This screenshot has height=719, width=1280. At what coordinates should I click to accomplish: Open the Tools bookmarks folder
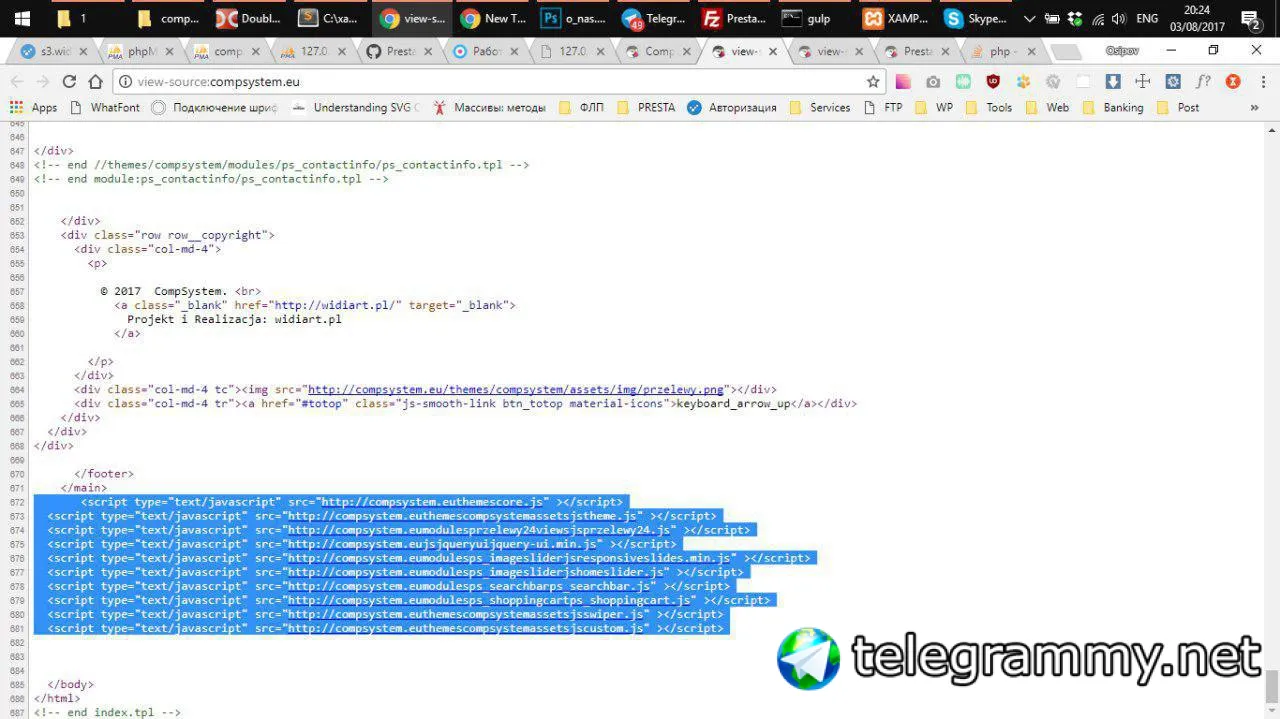pyautogui.click(x=988, y=108)
